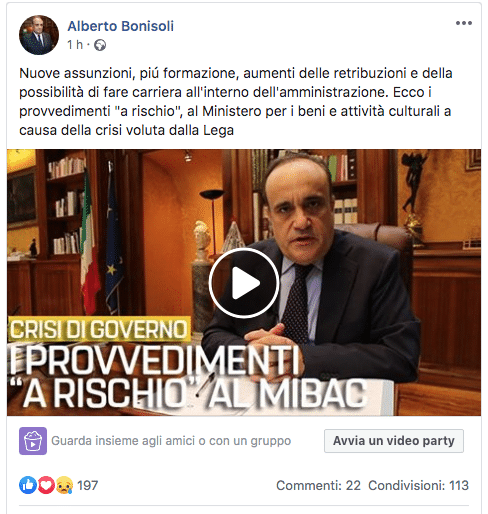
Task: Open the Commenti: 22 comments link
Action: pyautogui.click(x=318, y=485)
